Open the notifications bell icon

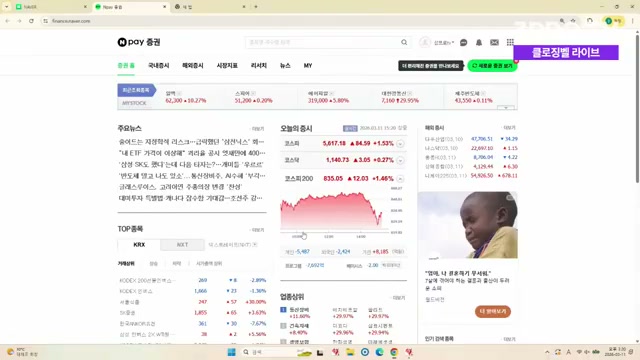(x=479, y=42)
